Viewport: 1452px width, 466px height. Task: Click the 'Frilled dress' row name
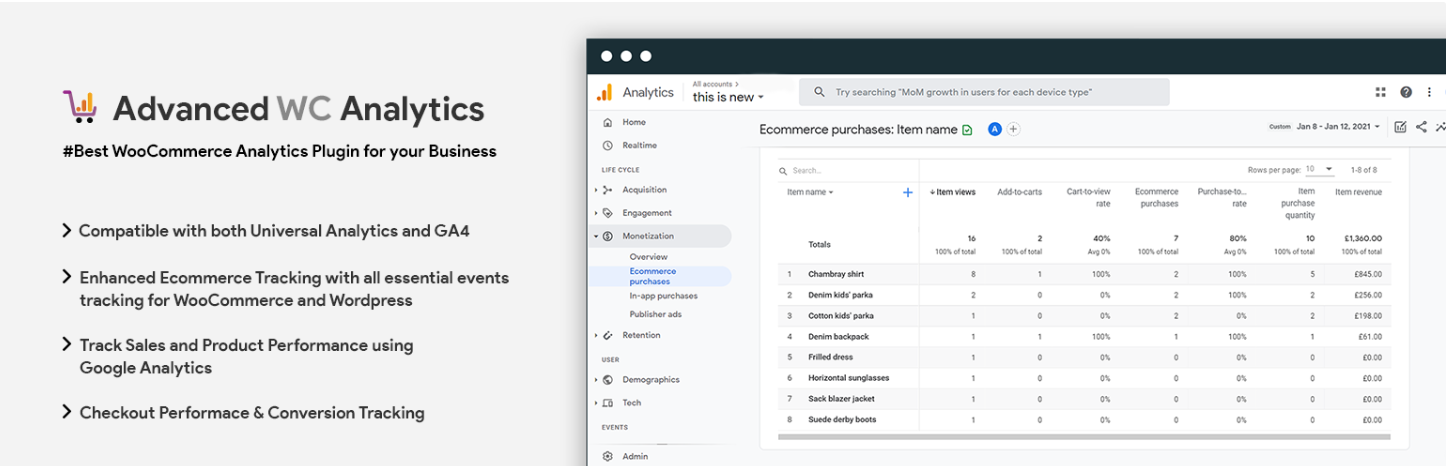coord(830,357)
